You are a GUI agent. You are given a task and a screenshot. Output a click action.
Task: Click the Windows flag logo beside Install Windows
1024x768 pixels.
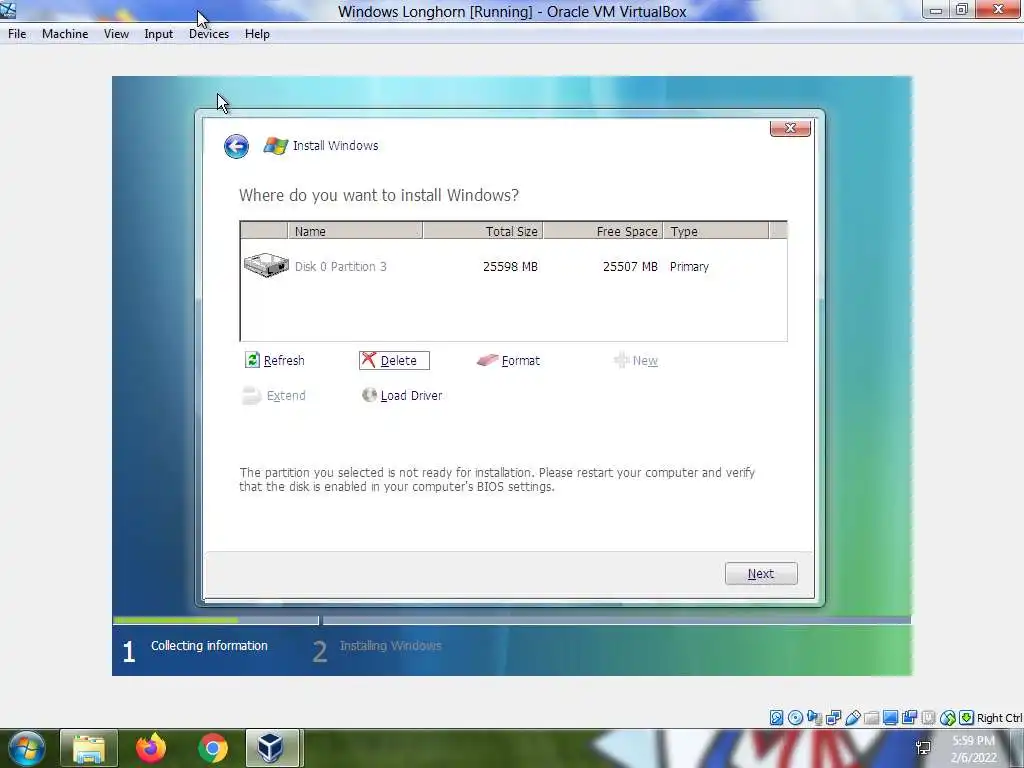pos(276,146)
